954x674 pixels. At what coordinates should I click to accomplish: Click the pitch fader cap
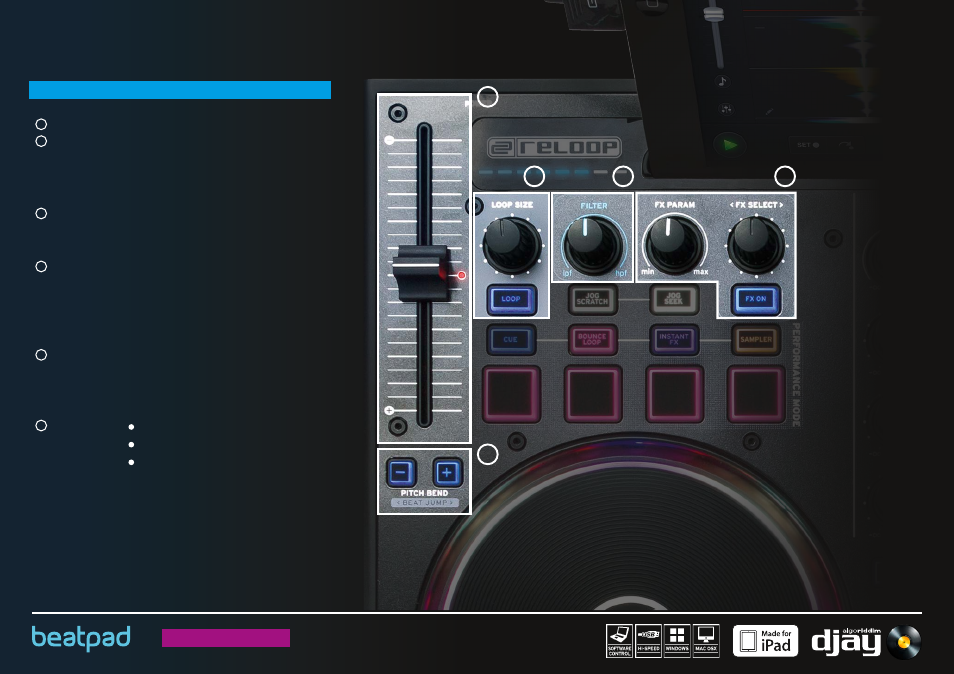[422, 273]
